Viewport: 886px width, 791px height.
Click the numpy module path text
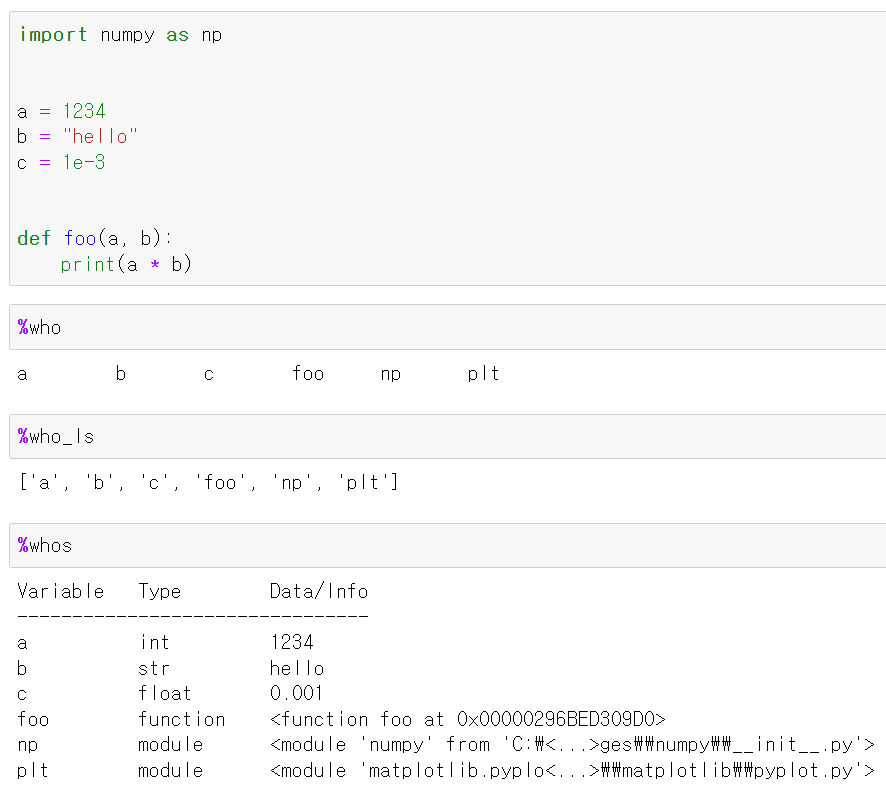pyautogui.click(x=572, y=745)
